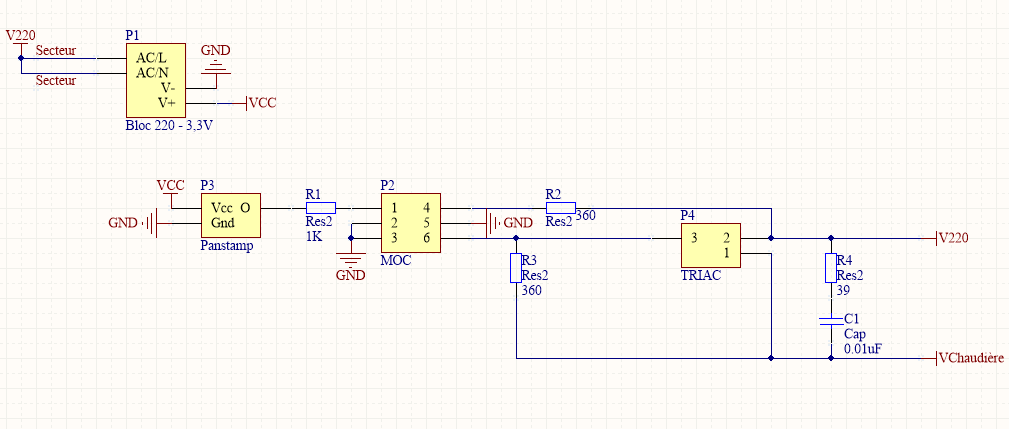This screenshot has width=1009, height=429.
Task: Select the P1 Bloc 220-3,3V component body
Action: [x=155, y=80]
